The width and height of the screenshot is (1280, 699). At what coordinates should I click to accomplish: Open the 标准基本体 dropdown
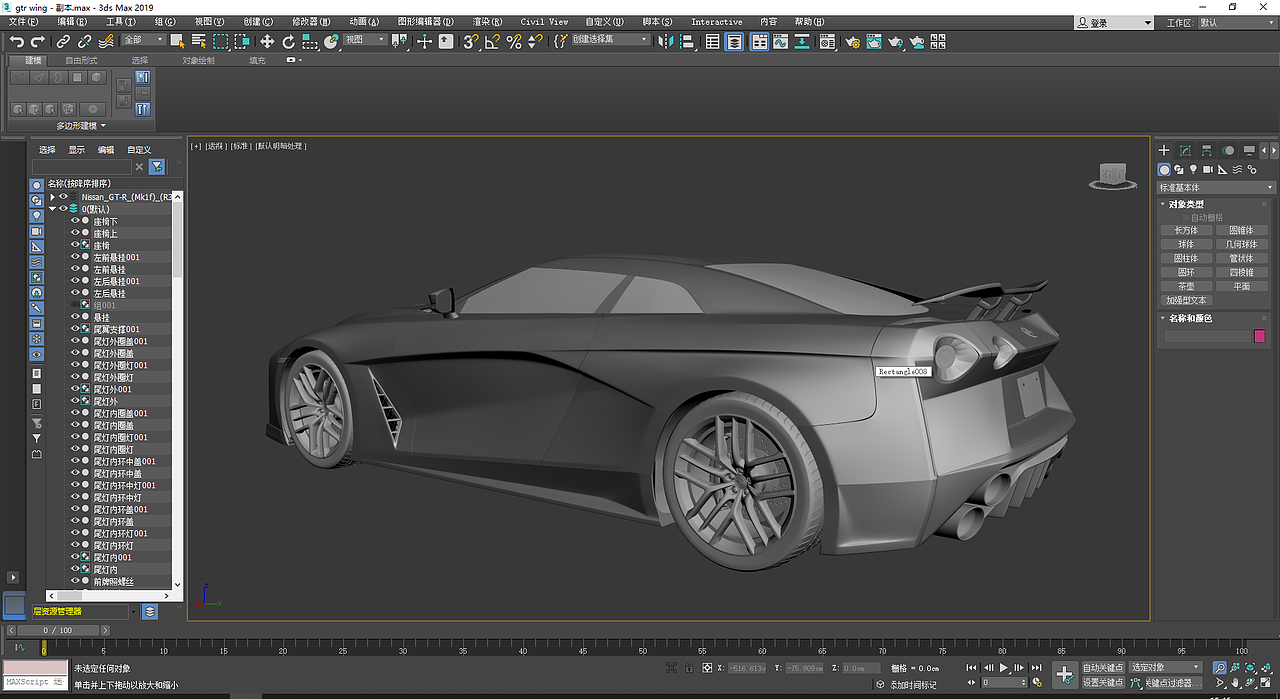click(1215, 187)
